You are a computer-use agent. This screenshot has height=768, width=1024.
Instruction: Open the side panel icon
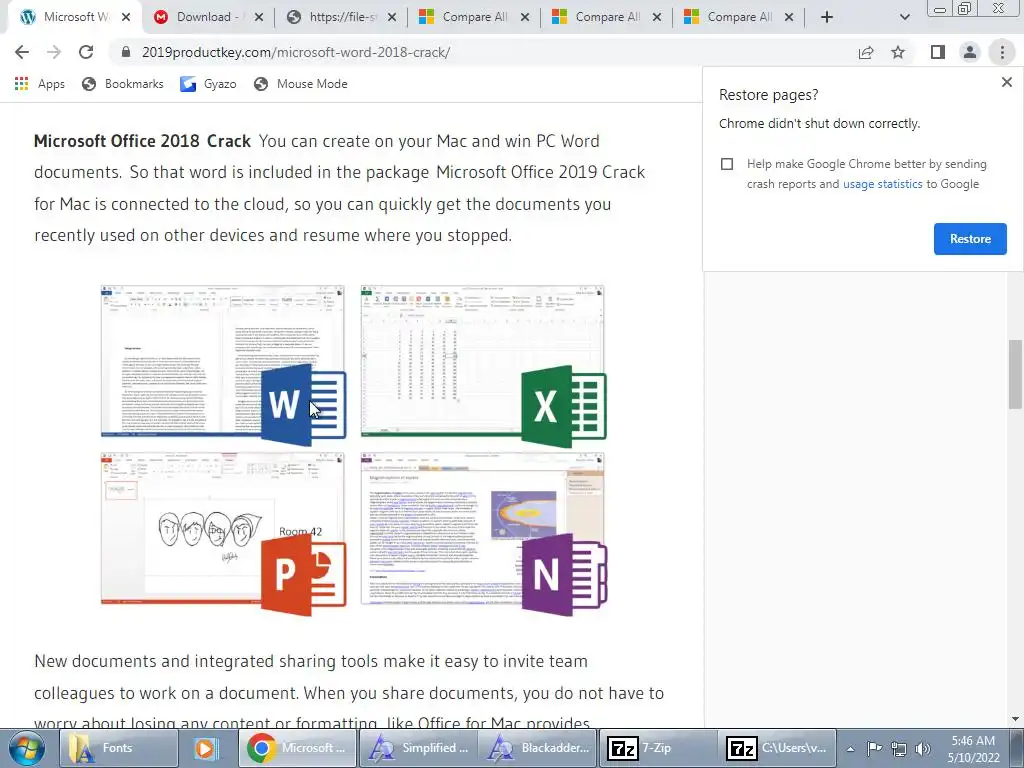pyautogui.click(x=938, y=52)
